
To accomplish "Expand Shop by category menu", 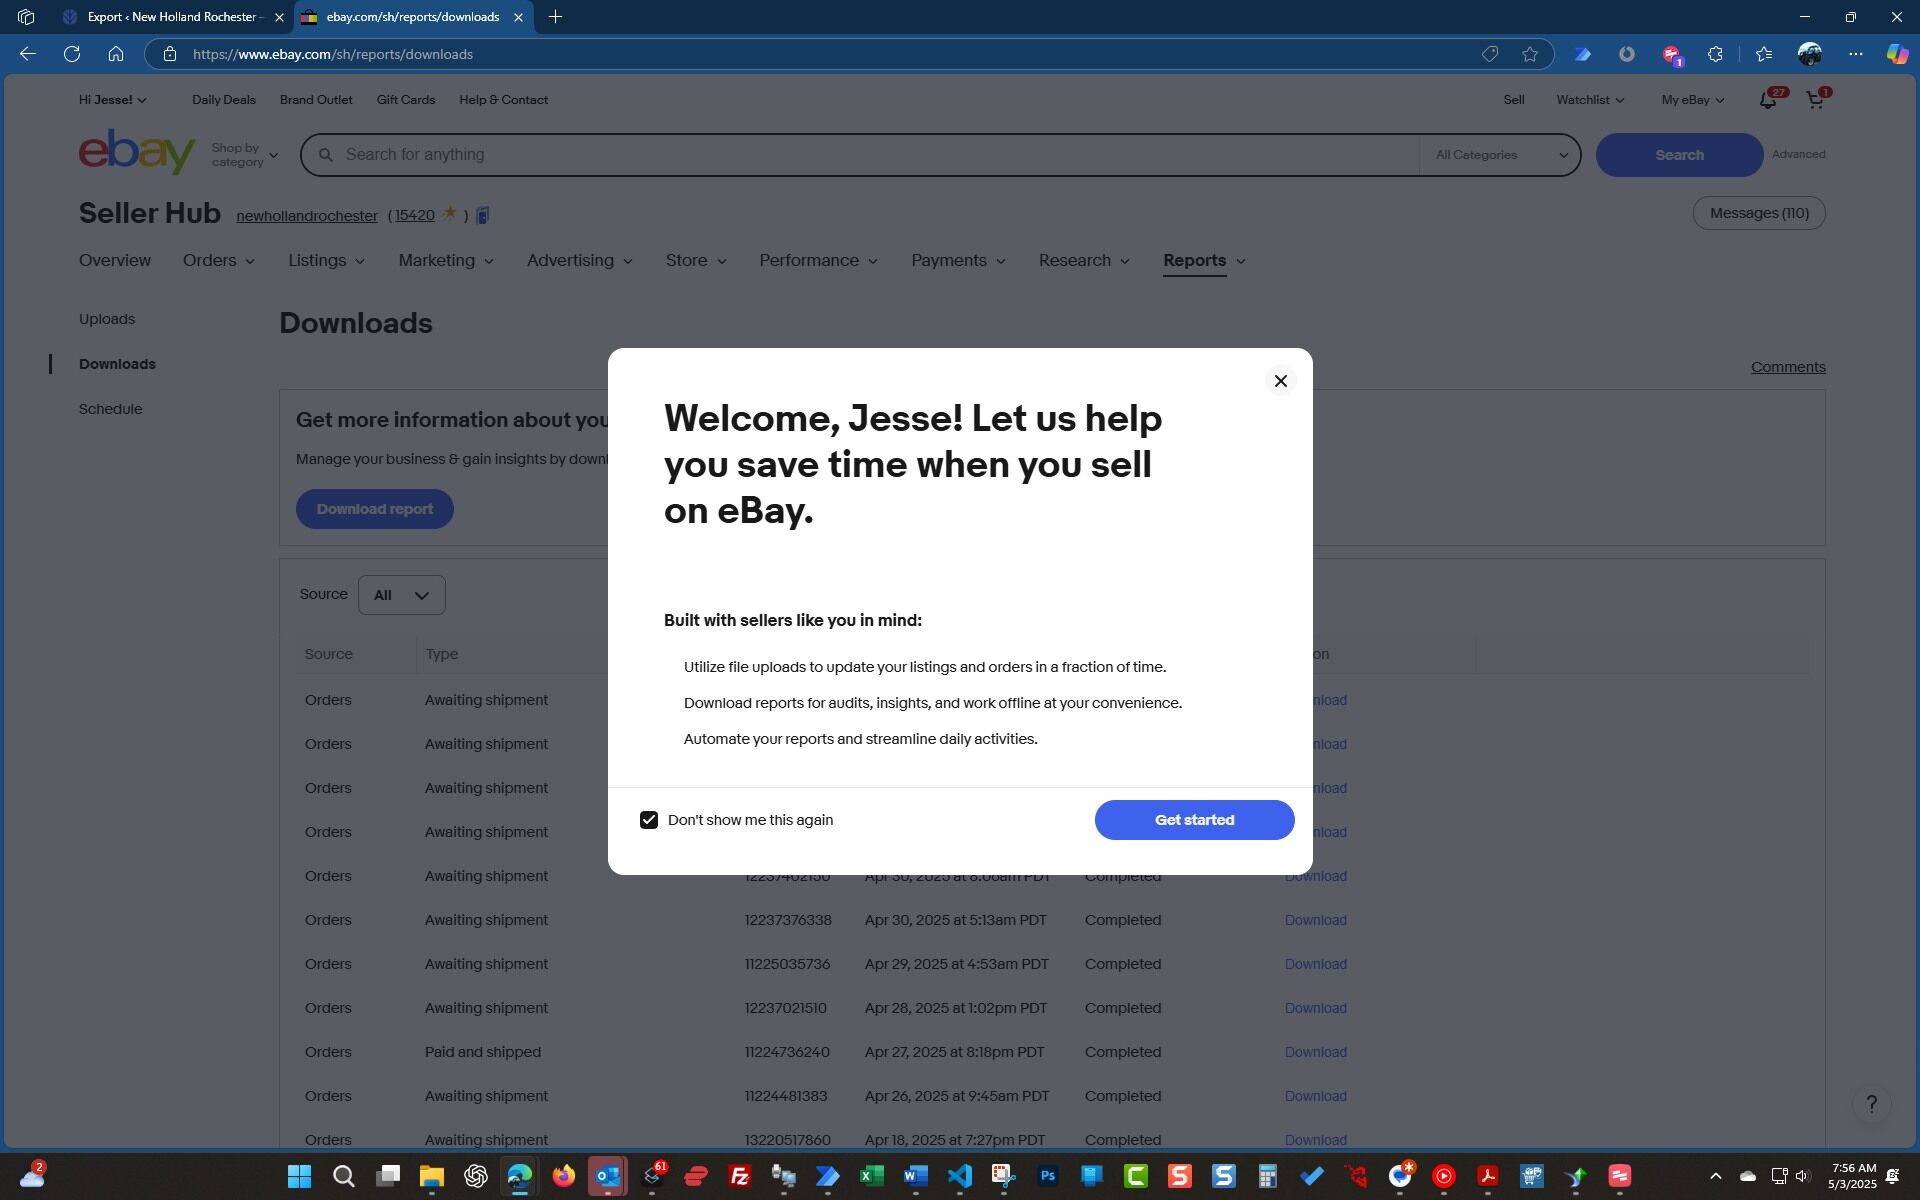I will point(245,155).
